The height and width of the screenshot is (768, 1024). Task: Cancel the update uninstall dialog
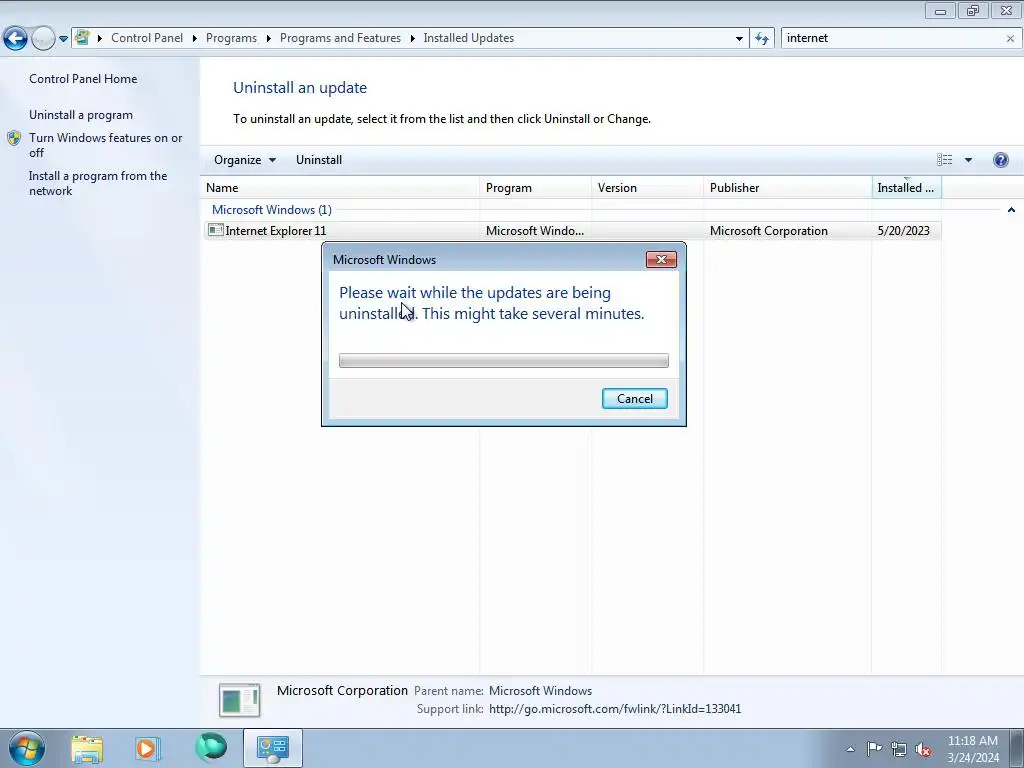pyautogui.click(x=635, y=399)
